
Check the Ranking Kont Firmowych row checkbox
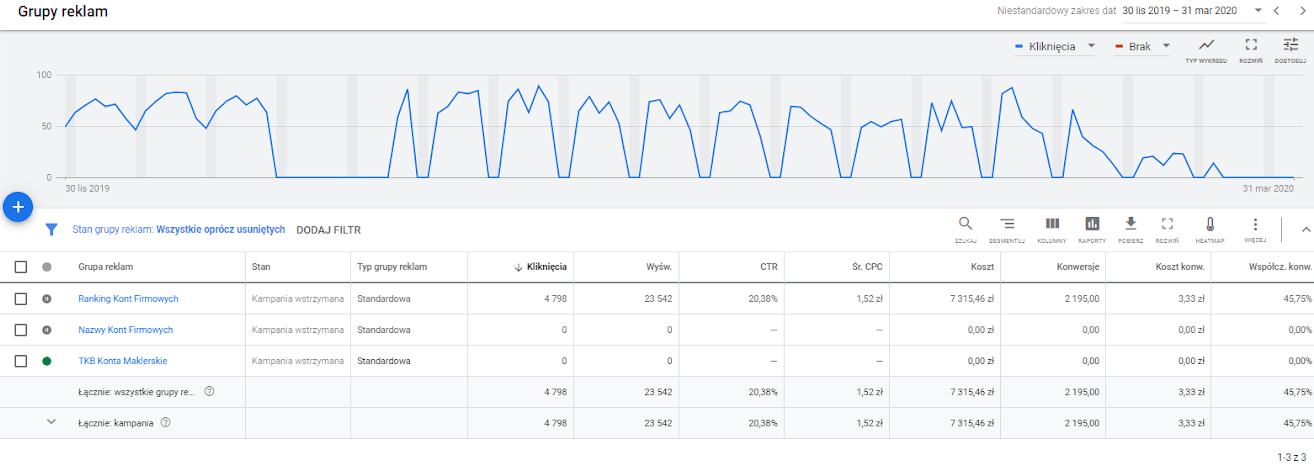pos(21,298)
